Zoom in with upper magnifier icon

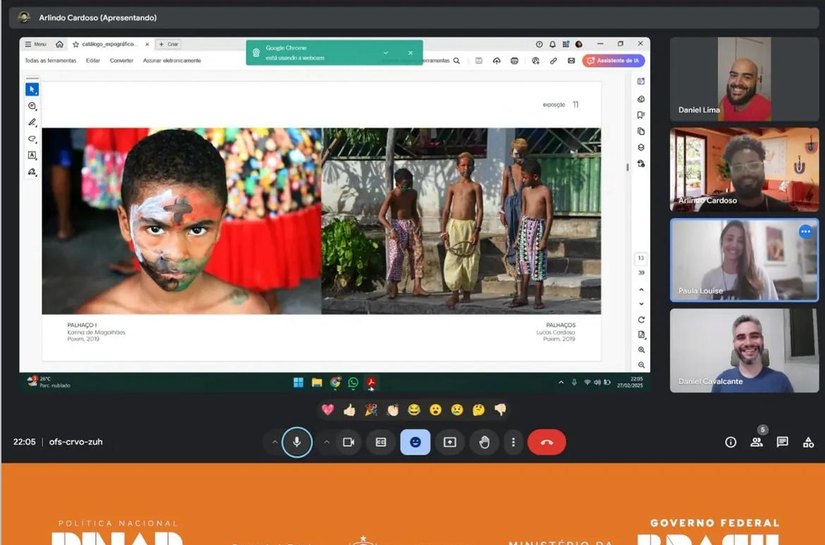pos(641,350)
